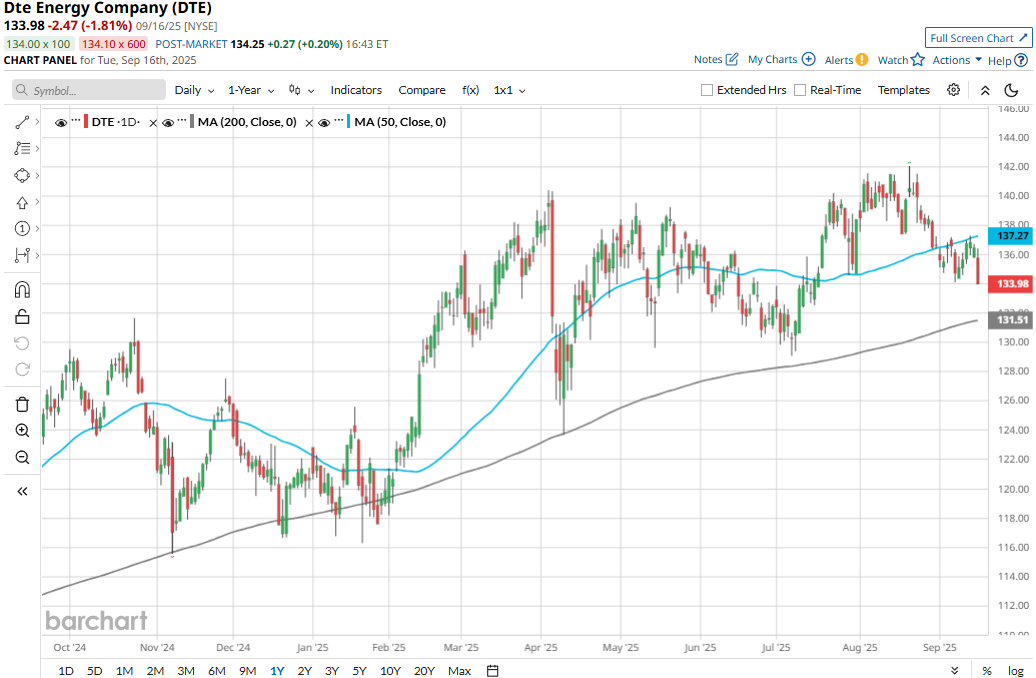Toggle log scale mode
The height and width of the screenshot is (678, 1036).
coord(1016,671)
